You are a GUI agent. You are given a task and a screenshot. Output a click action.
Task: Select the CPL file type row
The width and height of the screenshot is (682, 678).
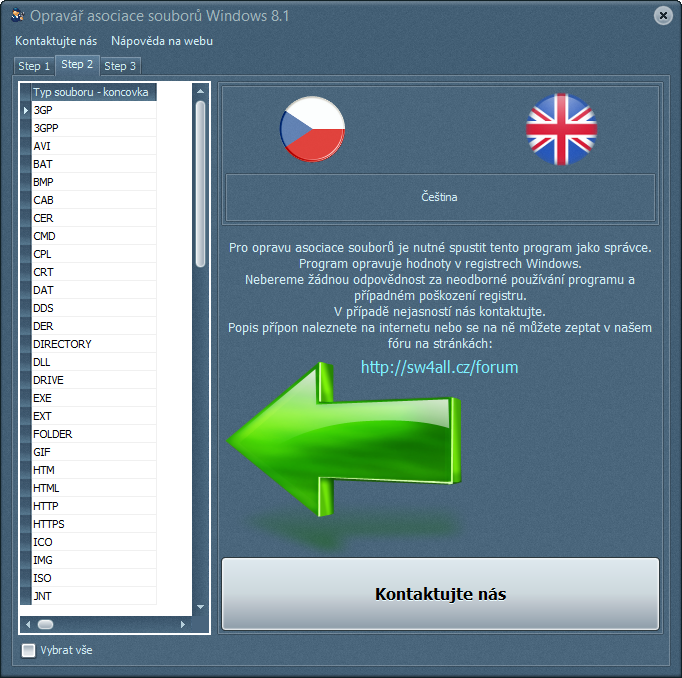[94, 254]
